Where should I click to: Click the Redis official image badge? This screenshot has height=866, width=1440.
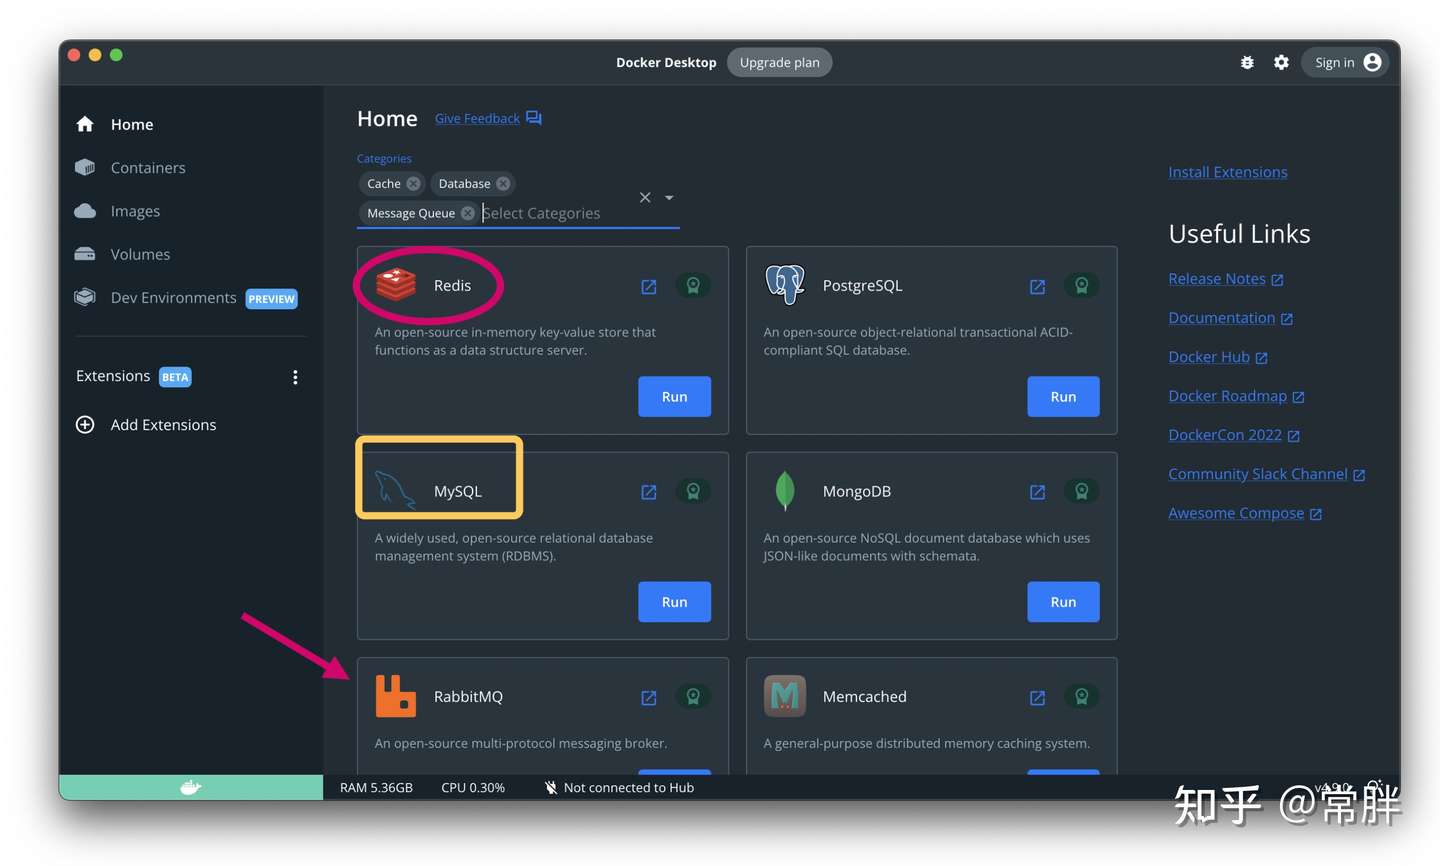point(693,285)
